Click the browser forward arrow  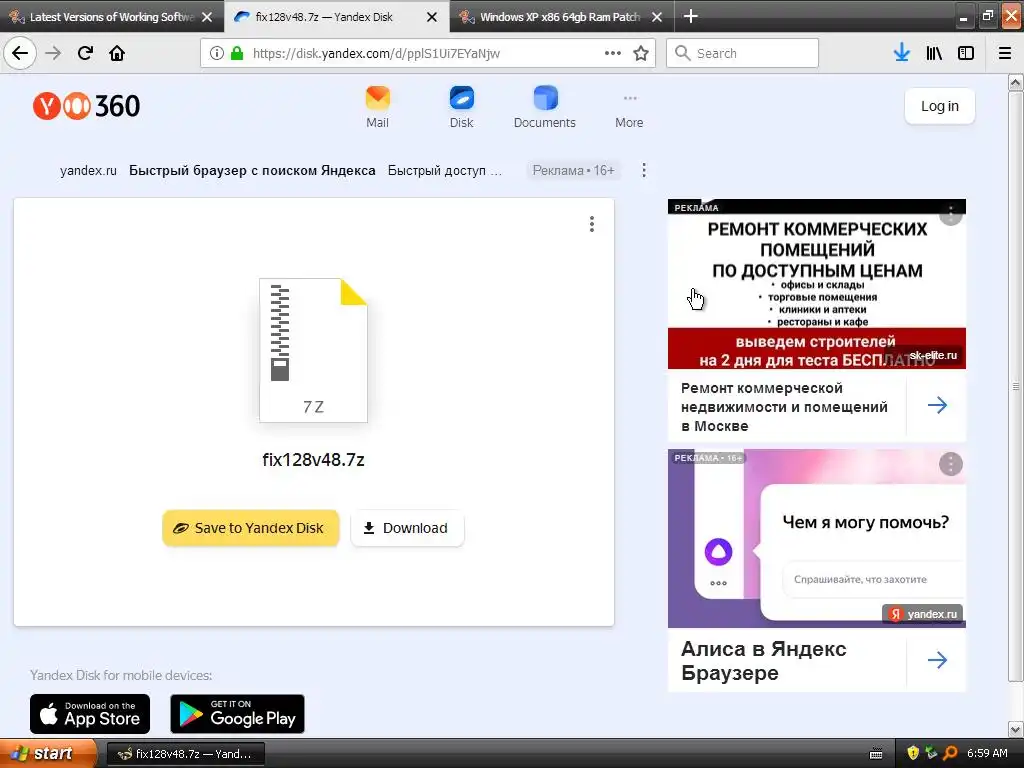(x=53, y=53)
